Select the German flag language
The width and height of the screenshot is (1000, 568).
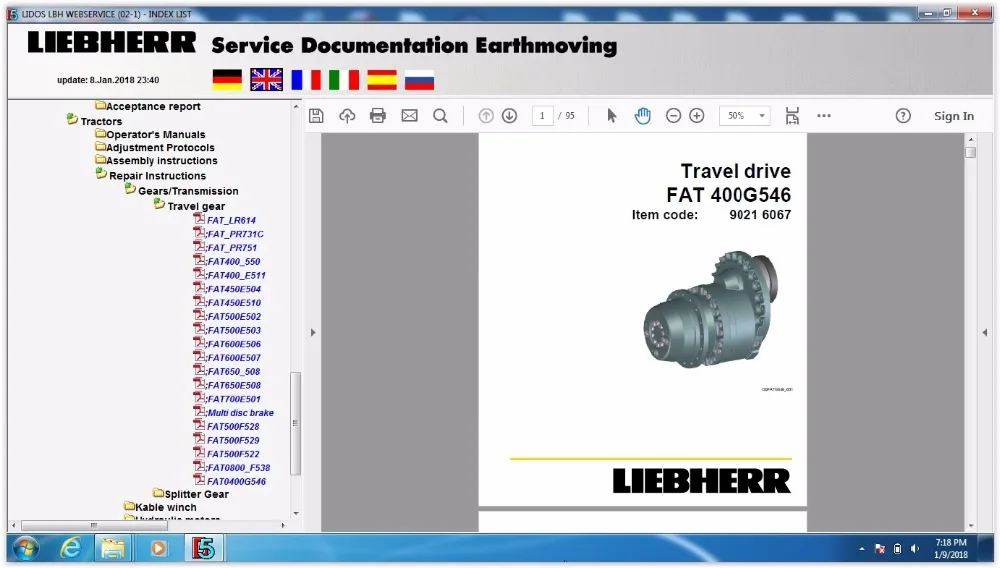click(227, 80)
